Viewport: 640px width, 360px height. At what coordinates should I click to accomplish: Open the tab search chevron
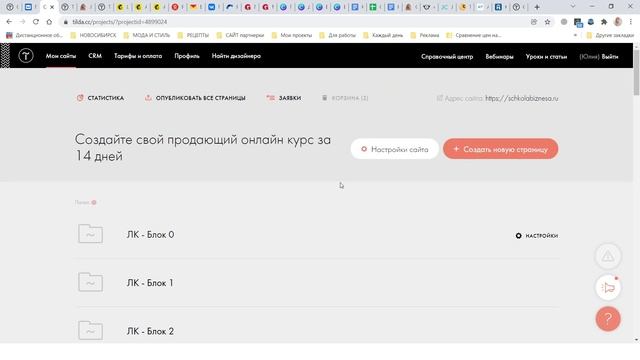(x=573, y=7)
